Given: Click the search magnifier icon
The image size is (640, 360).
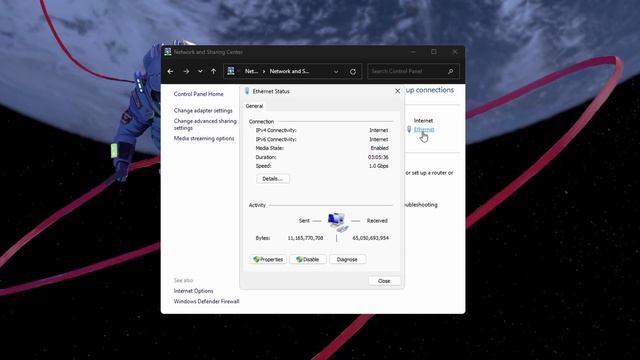Looking at the screenshot, I should 451,71.
